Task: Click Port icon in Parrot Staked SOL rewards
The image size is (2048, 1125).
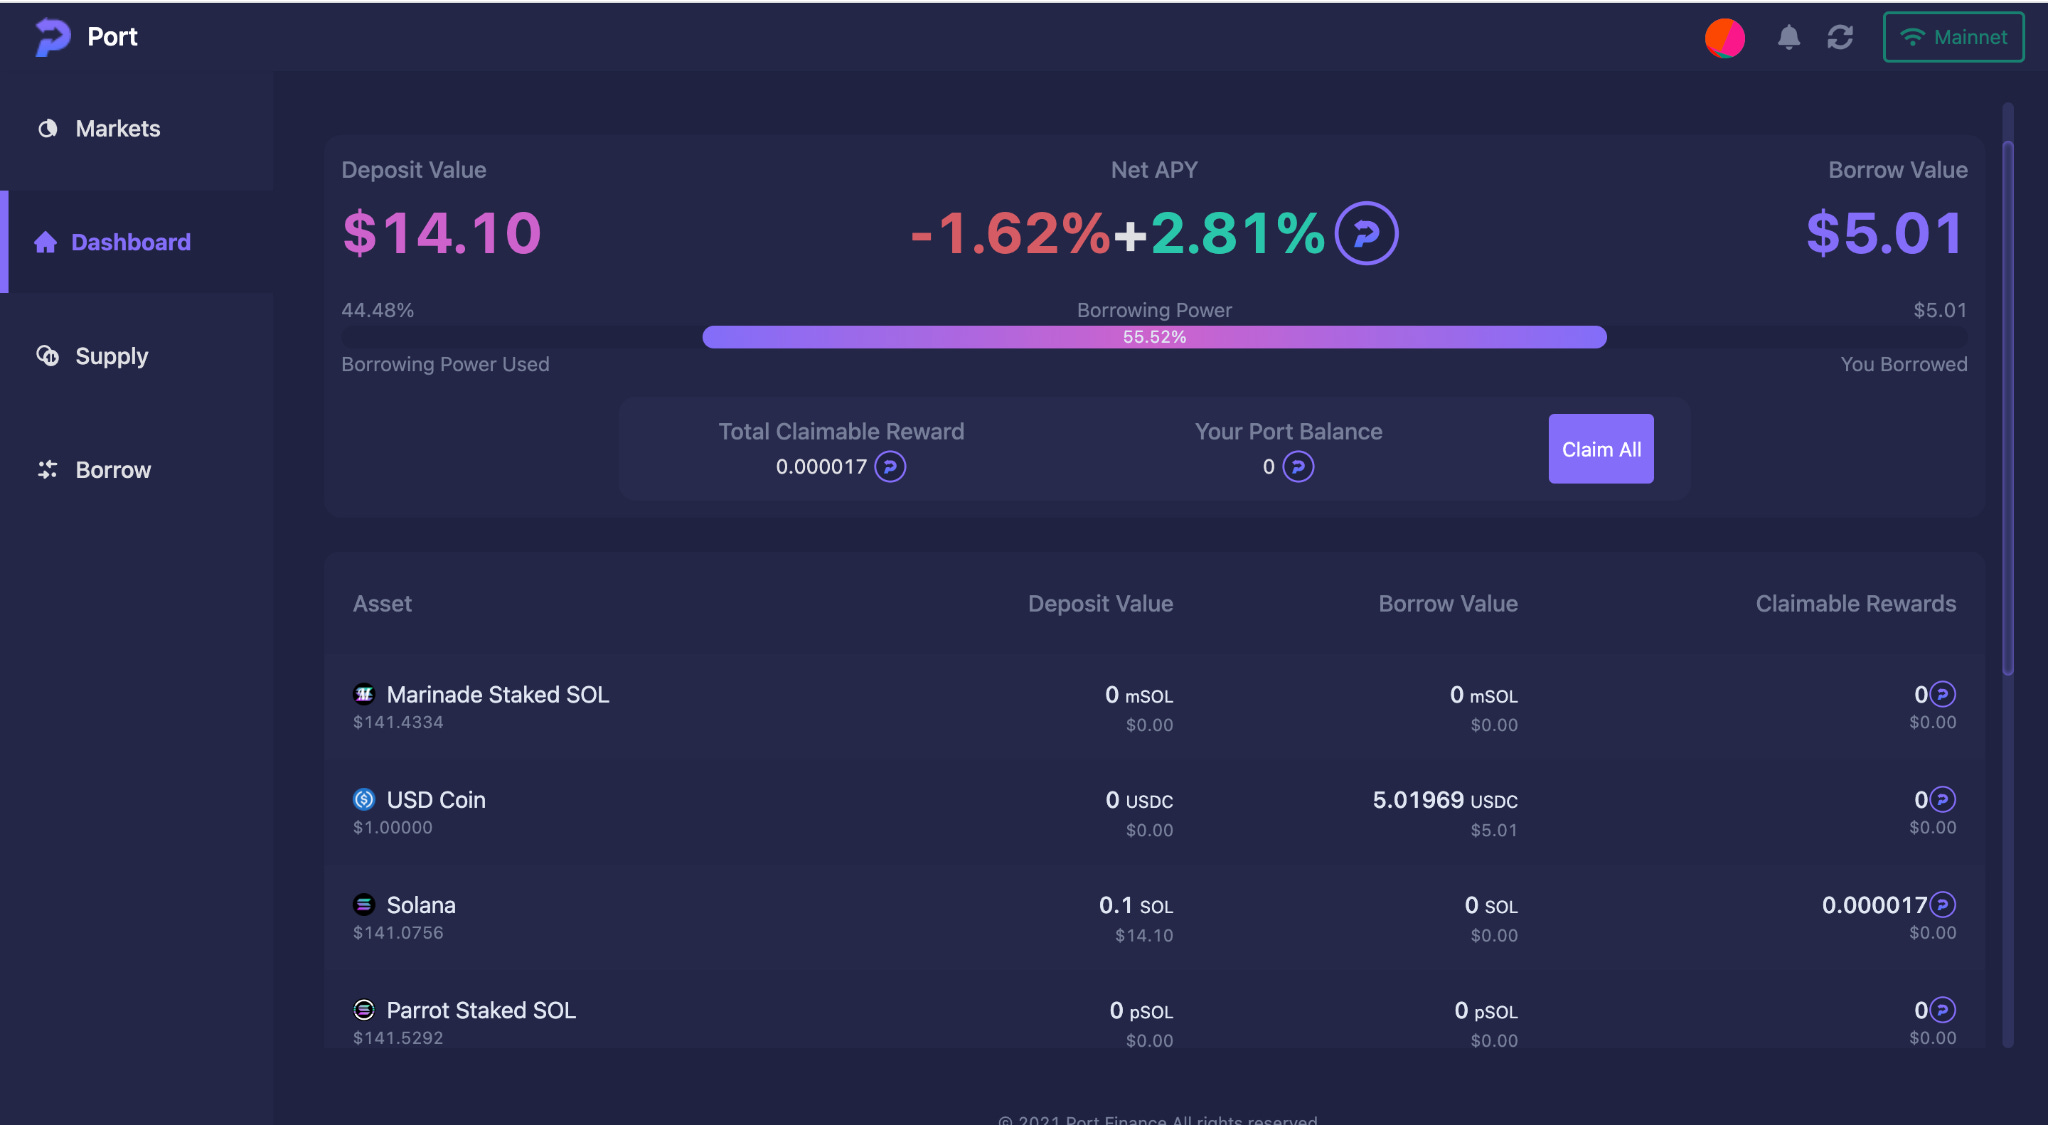Action: pyautogui.click(x=1942, y=1010)
